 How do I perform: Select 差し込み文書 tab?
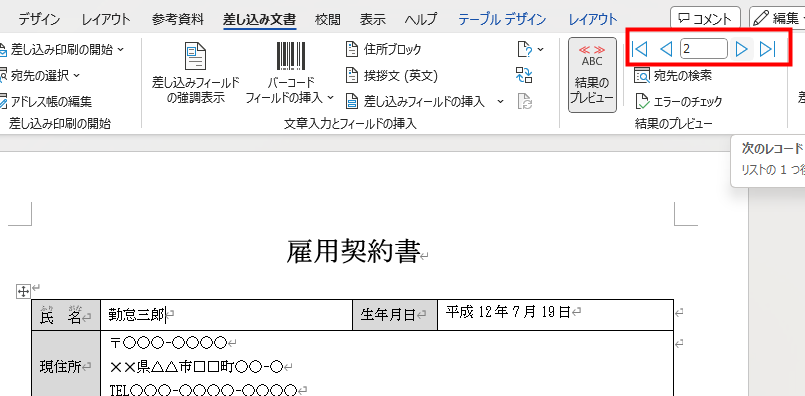click(260, 20)
